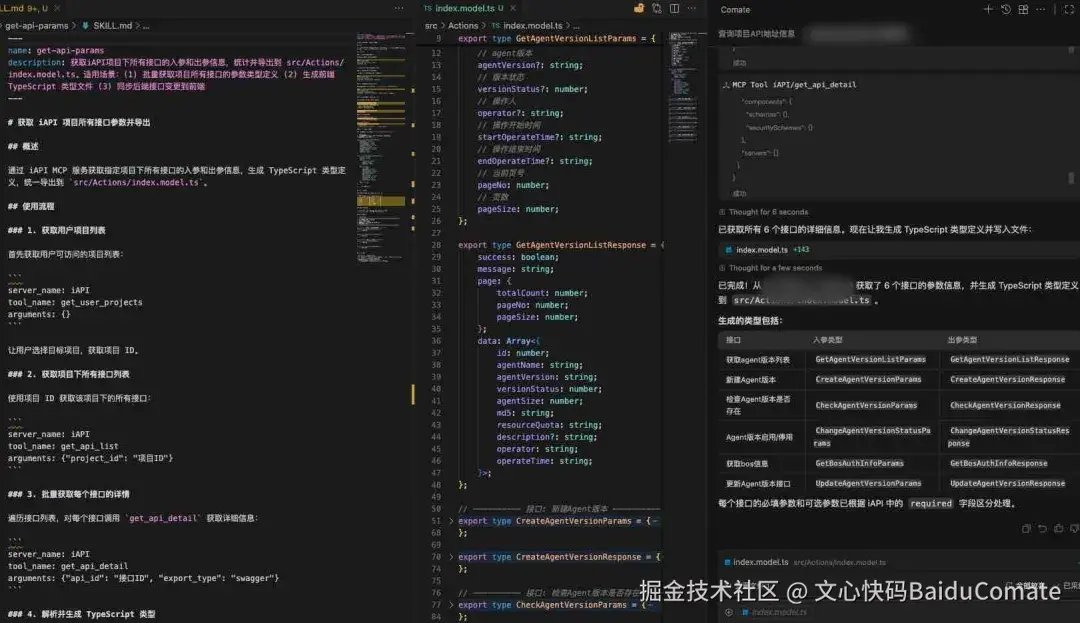Click the add context icon in Comate input
The image size is (1080, 623).
click(729, 612)
